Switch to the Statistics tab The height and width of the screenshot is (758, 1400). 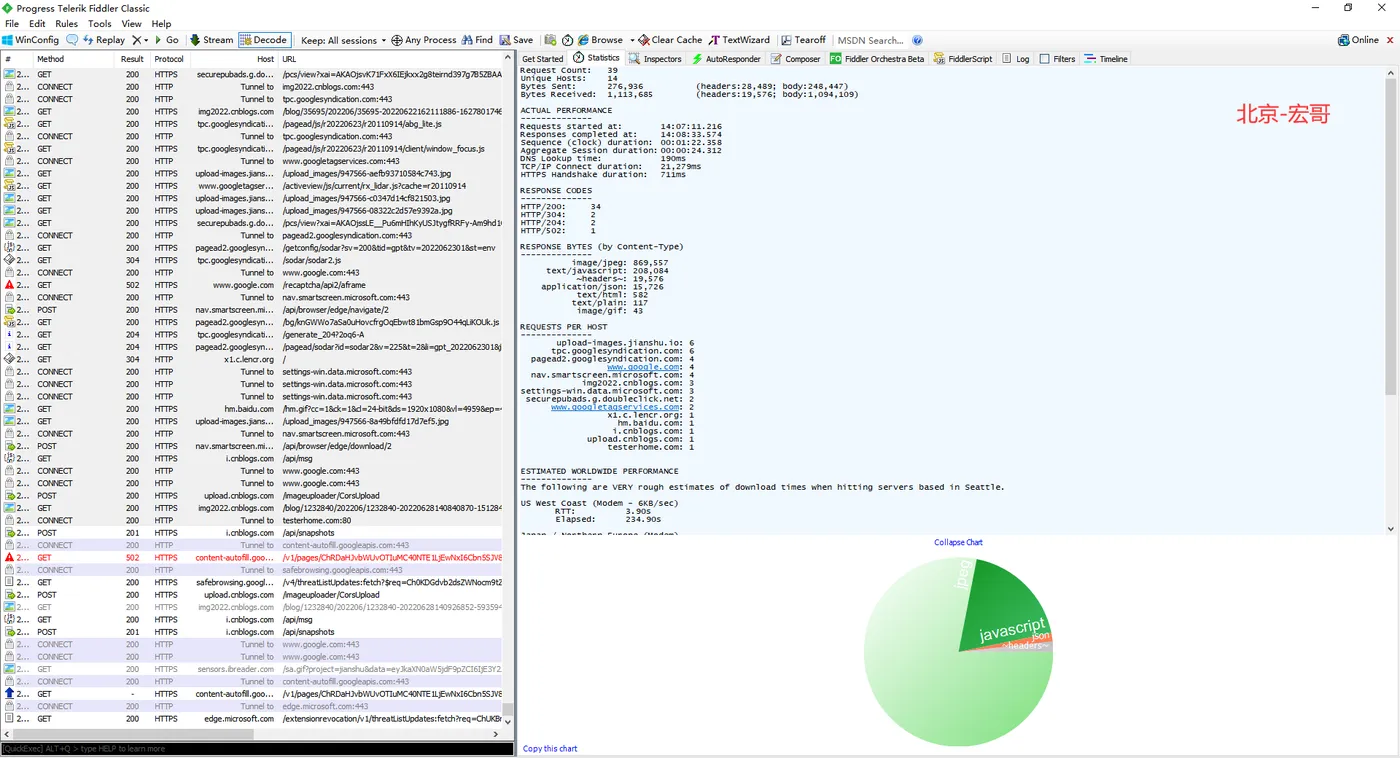[x=597, y=58]
